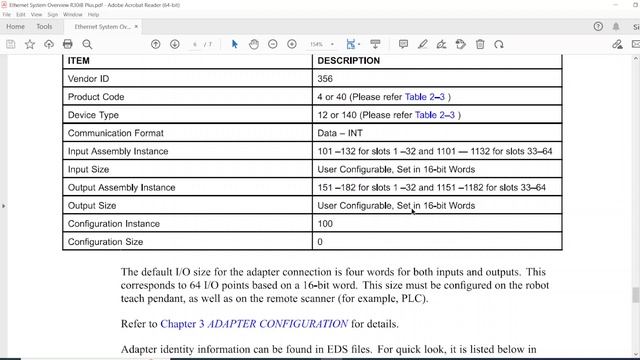
Task: Open the notifications bell
Action: coord(616,27)
